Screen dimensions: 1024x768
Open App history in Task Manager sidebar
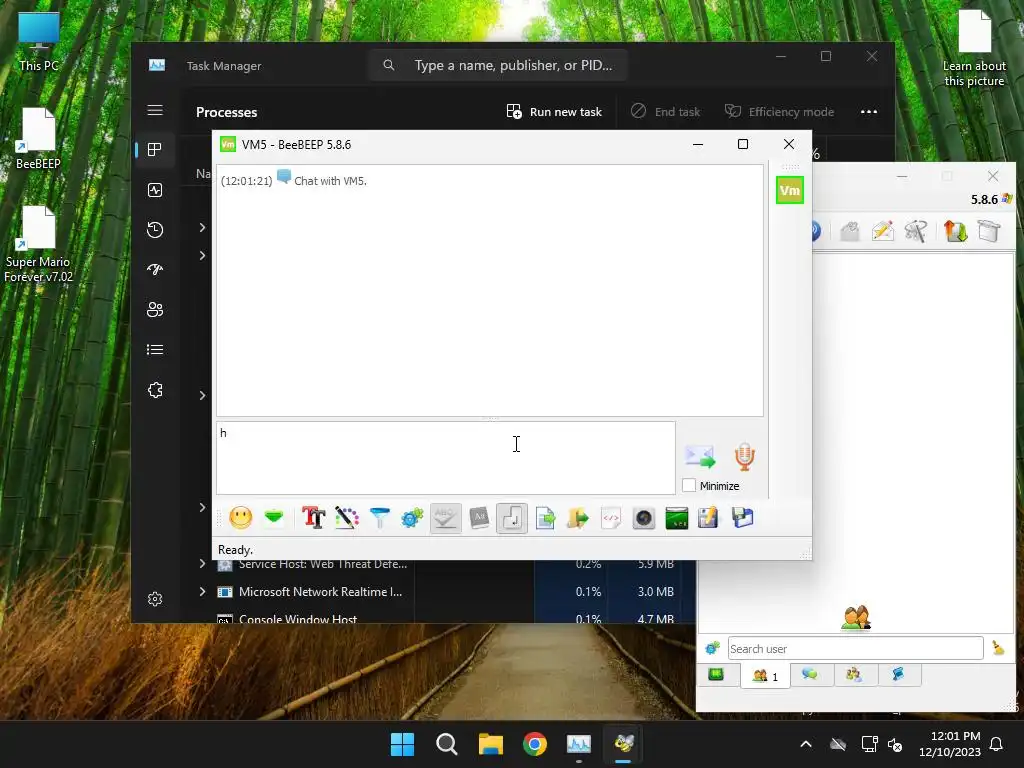coord(155,230)
